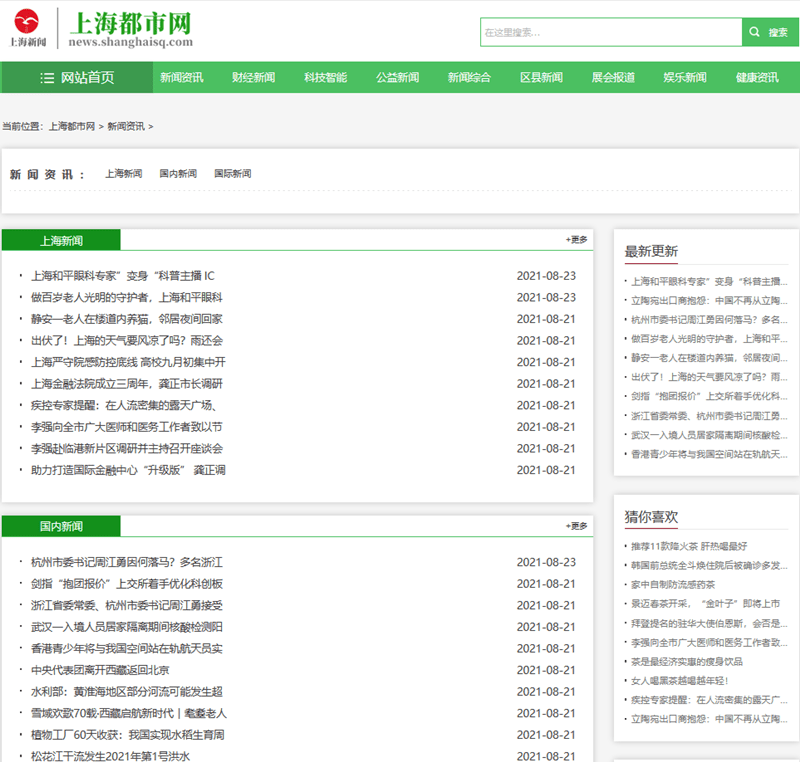
Task: Click the magnifier search button
Action: click(756, 32)
